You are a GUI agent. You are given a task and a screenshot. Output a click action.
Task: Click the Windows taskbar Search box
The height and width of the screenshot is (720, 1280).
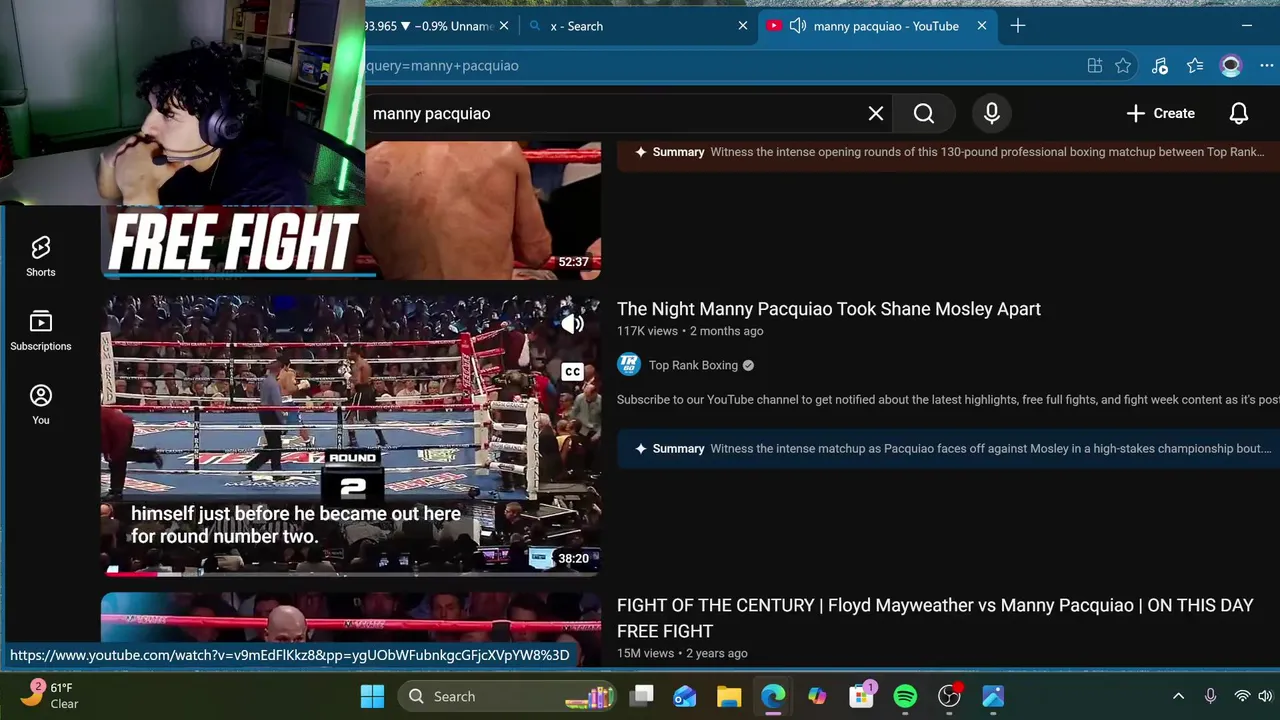click(x=505, y=696)
